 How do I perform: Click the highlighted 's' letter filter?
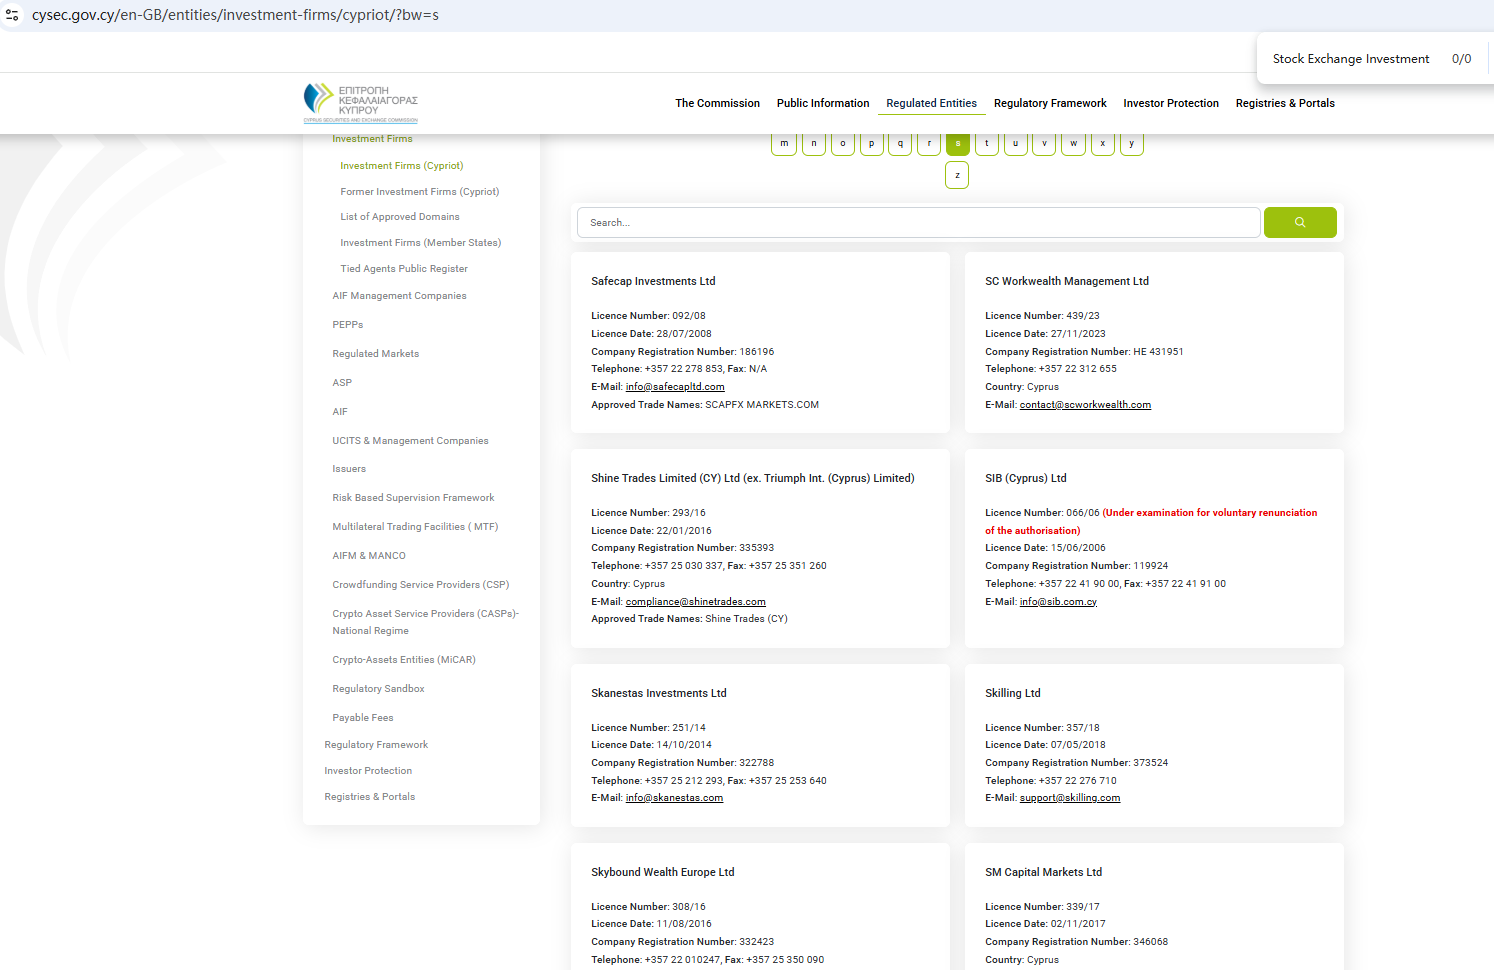[x=957, y=144]
